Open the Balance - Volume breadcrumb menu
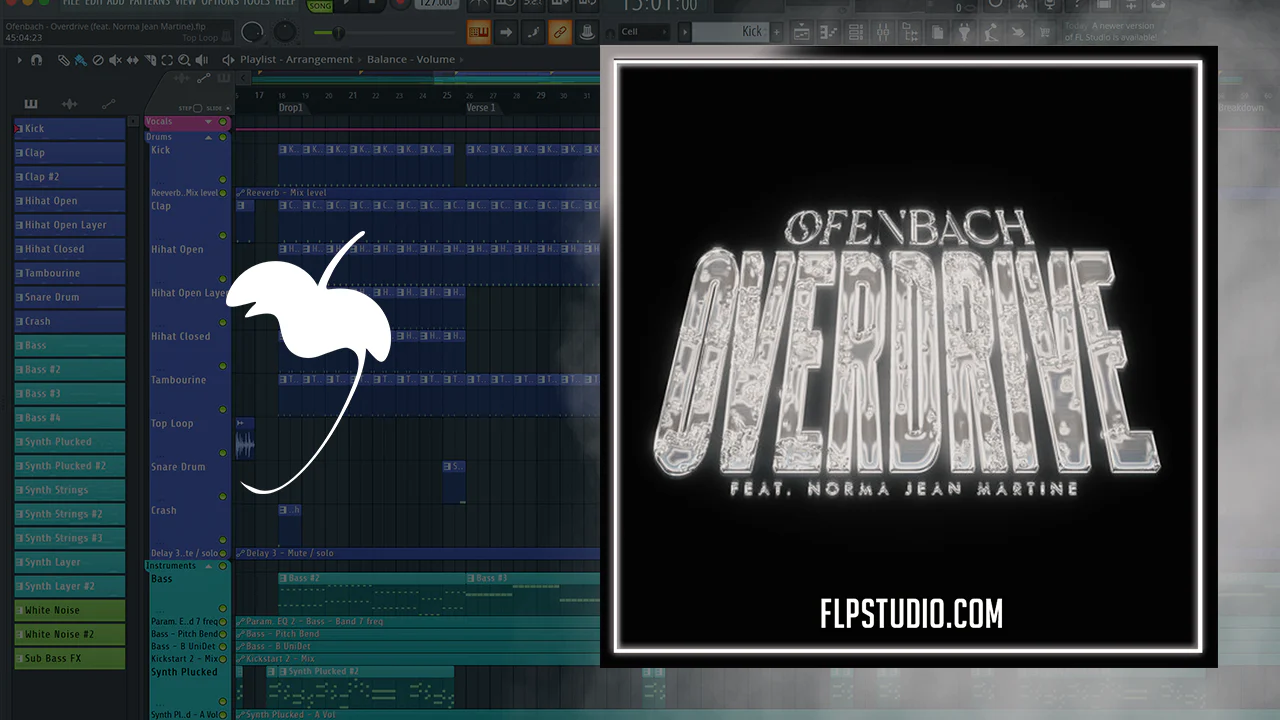1280x720 pixels. [x=411, y=60]
